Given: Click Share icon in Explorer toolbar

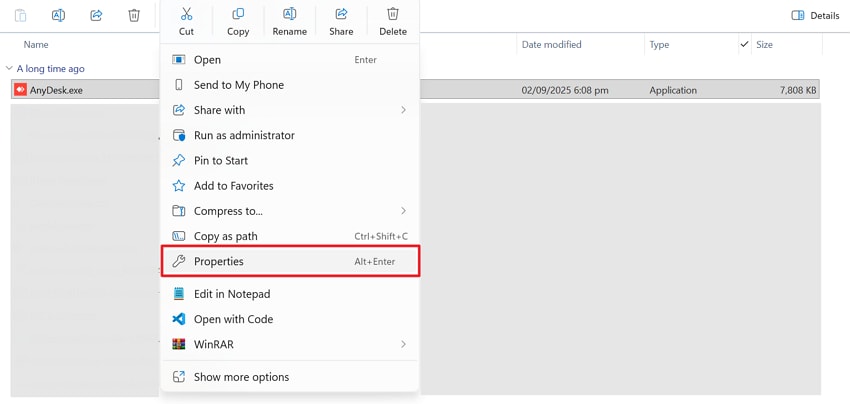Looking at the screenshot, I should point(96,15).
